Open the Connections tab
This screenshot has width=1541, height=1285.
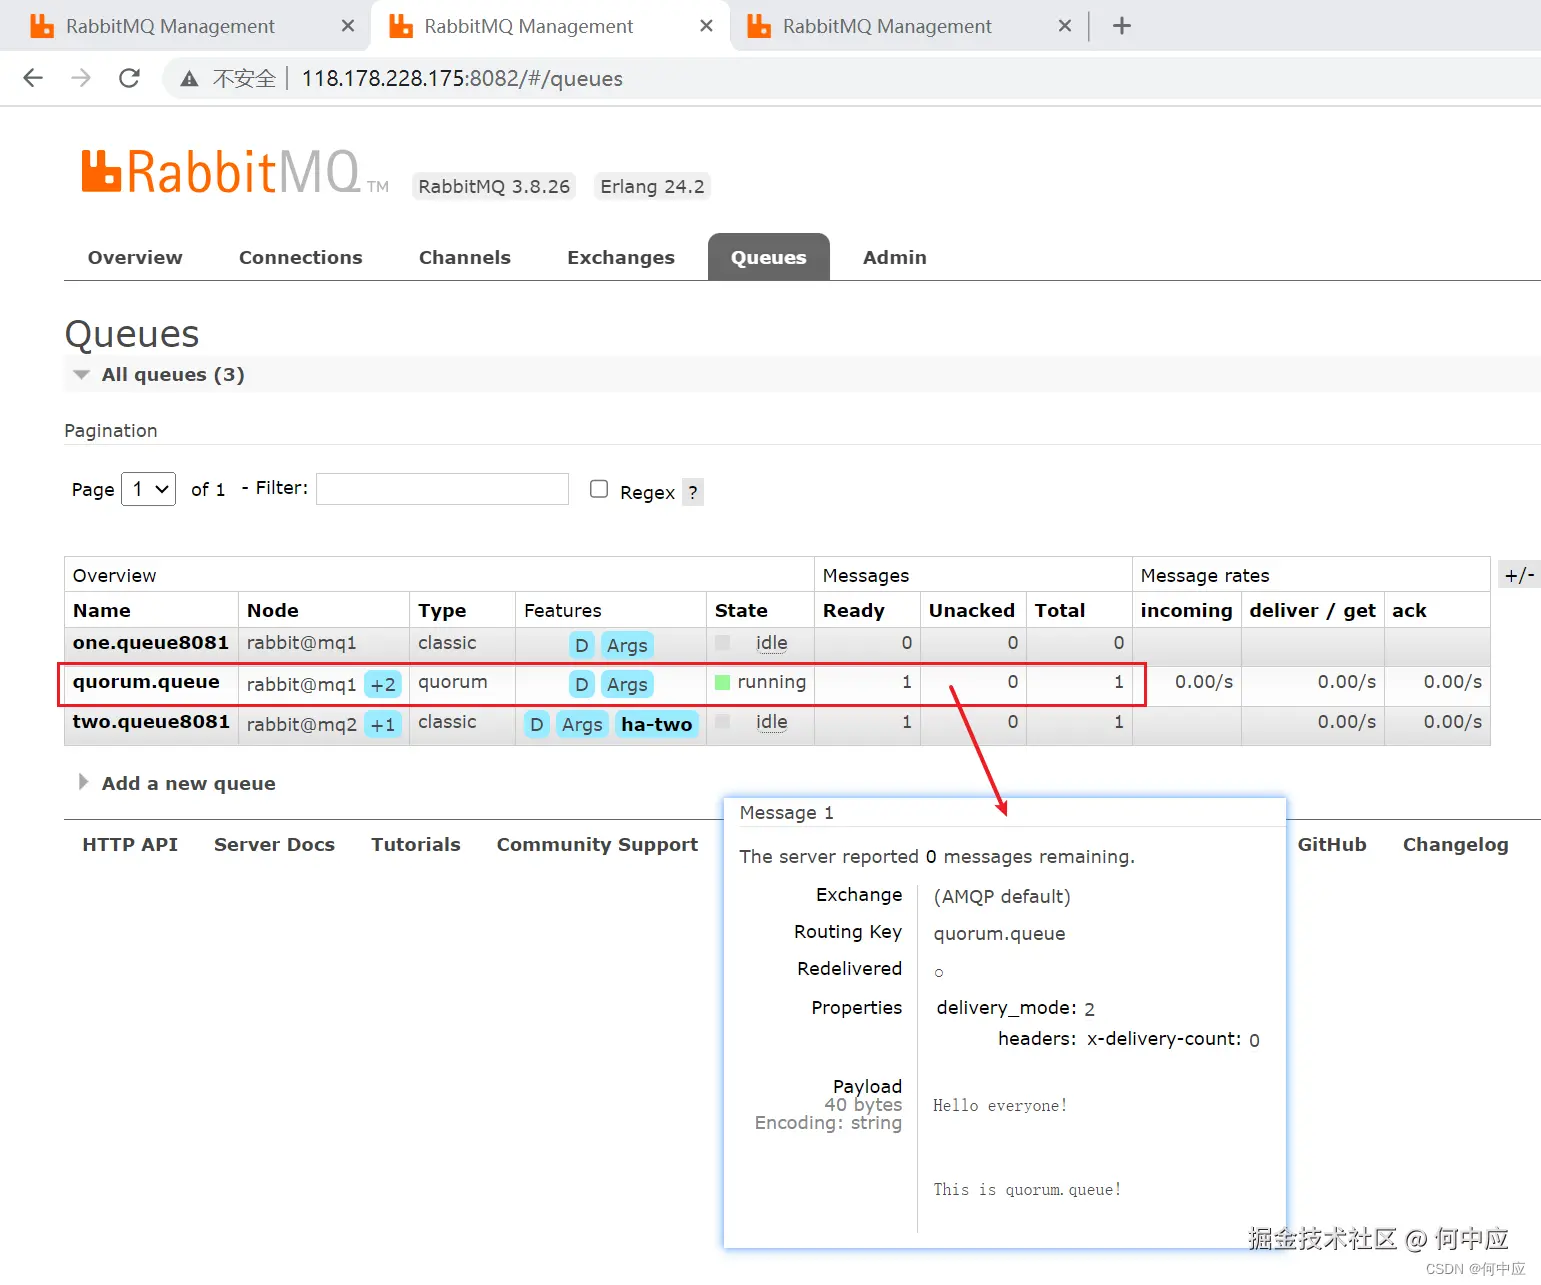pos(300,258)
